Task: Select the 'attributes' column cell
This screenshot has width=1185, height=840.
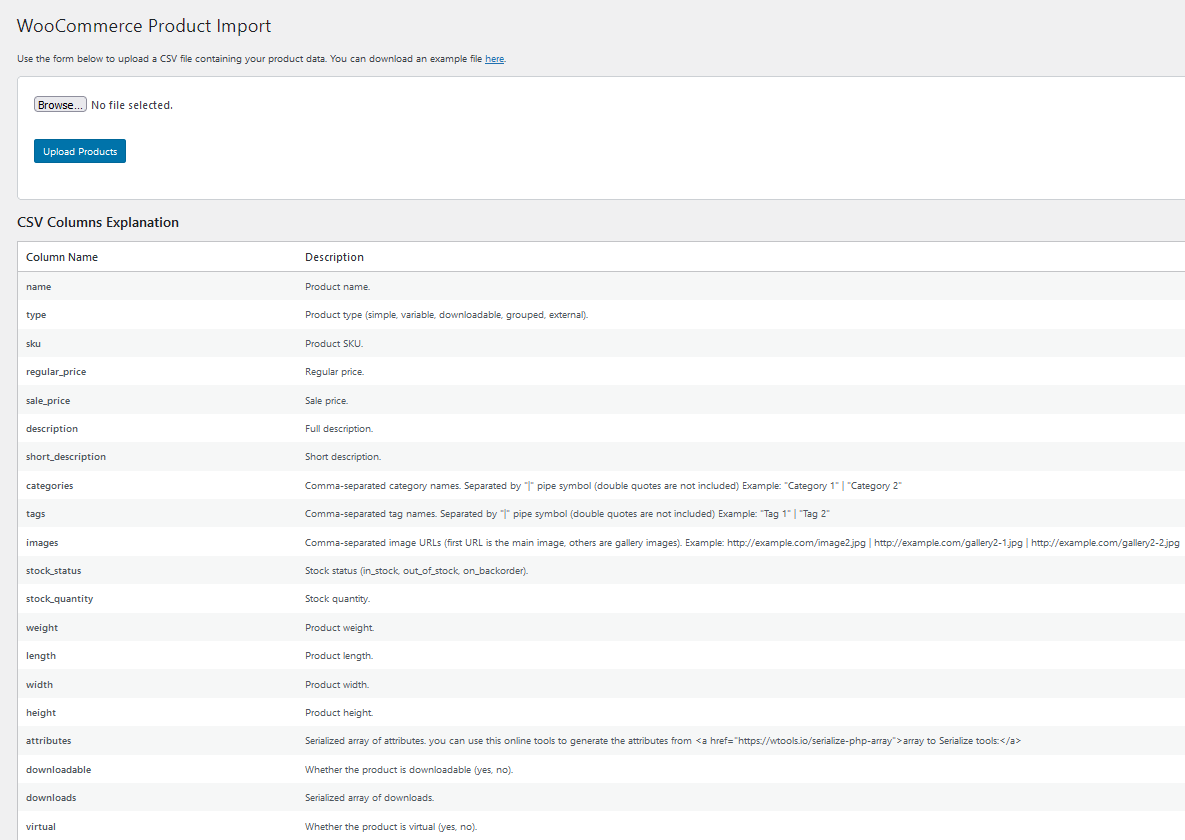Action: point(48,741)
